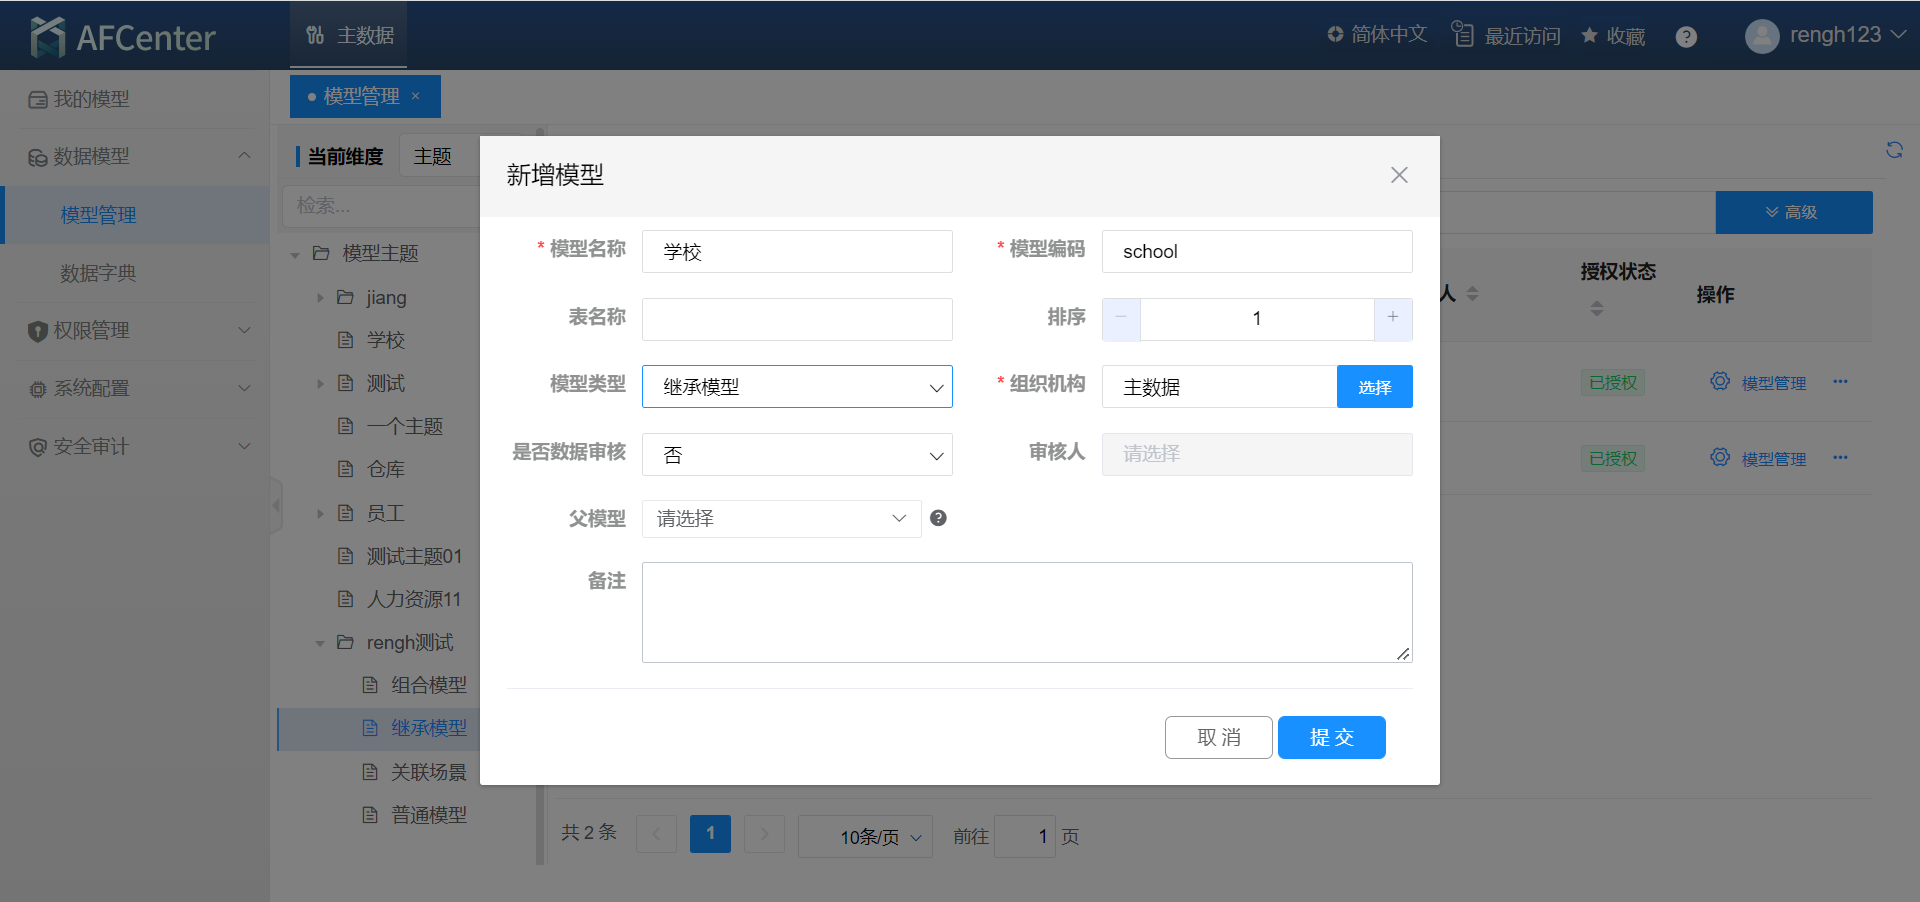The width and height of the screenshot is (1920, 902).
Task: Click the help question mark next to 父模型
Action: (938, 518)
